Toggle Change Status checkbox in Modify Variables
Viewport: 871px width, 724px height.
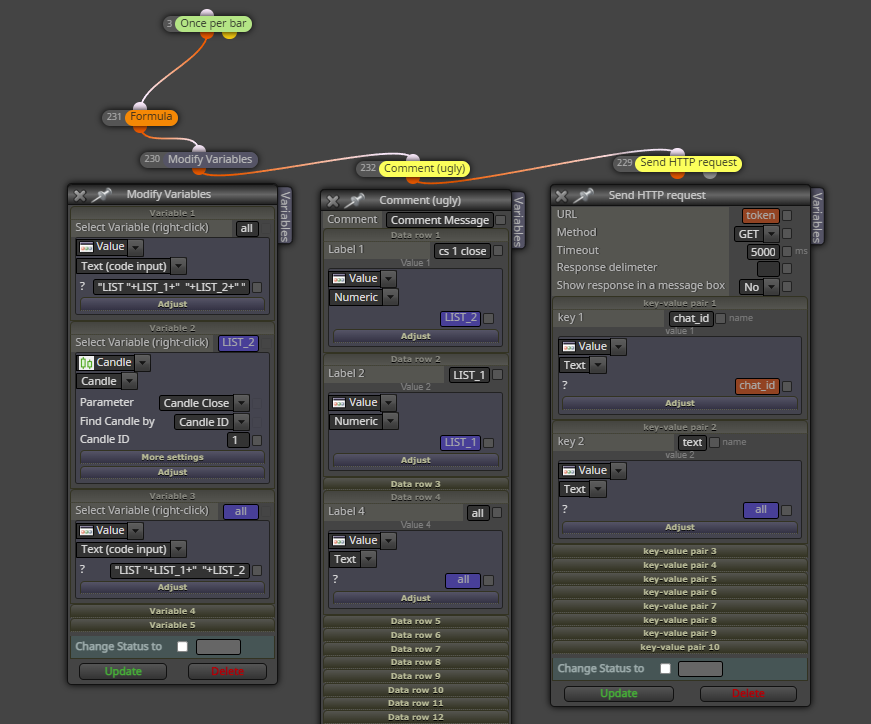pos(182,646)
